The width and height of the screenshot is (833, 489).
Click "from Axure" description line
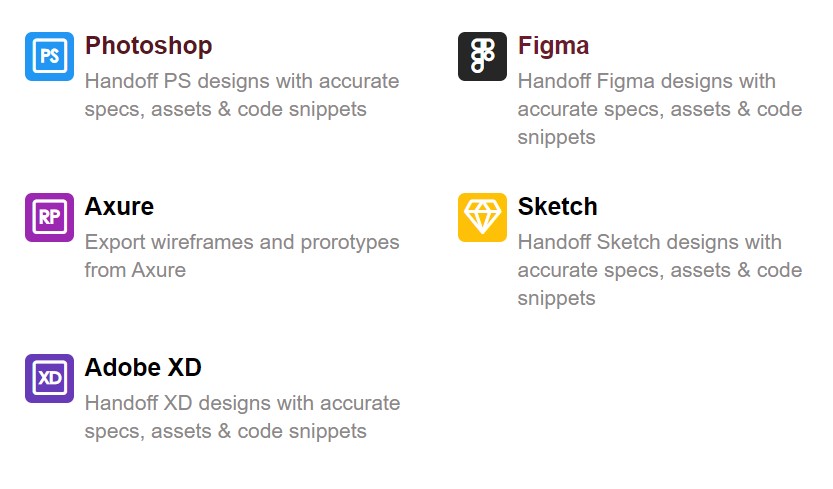point(135,270)
